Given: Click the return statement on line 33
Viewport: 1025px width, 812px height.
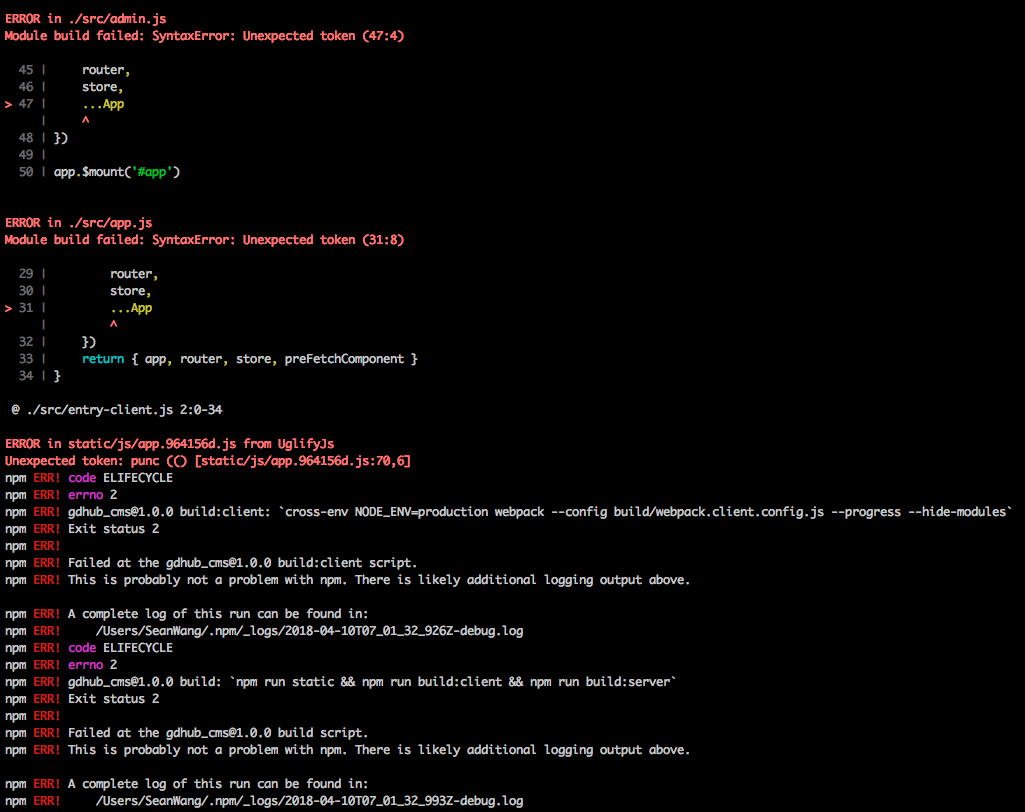Looking at the screenshot, I should click(x=250, y=359).
